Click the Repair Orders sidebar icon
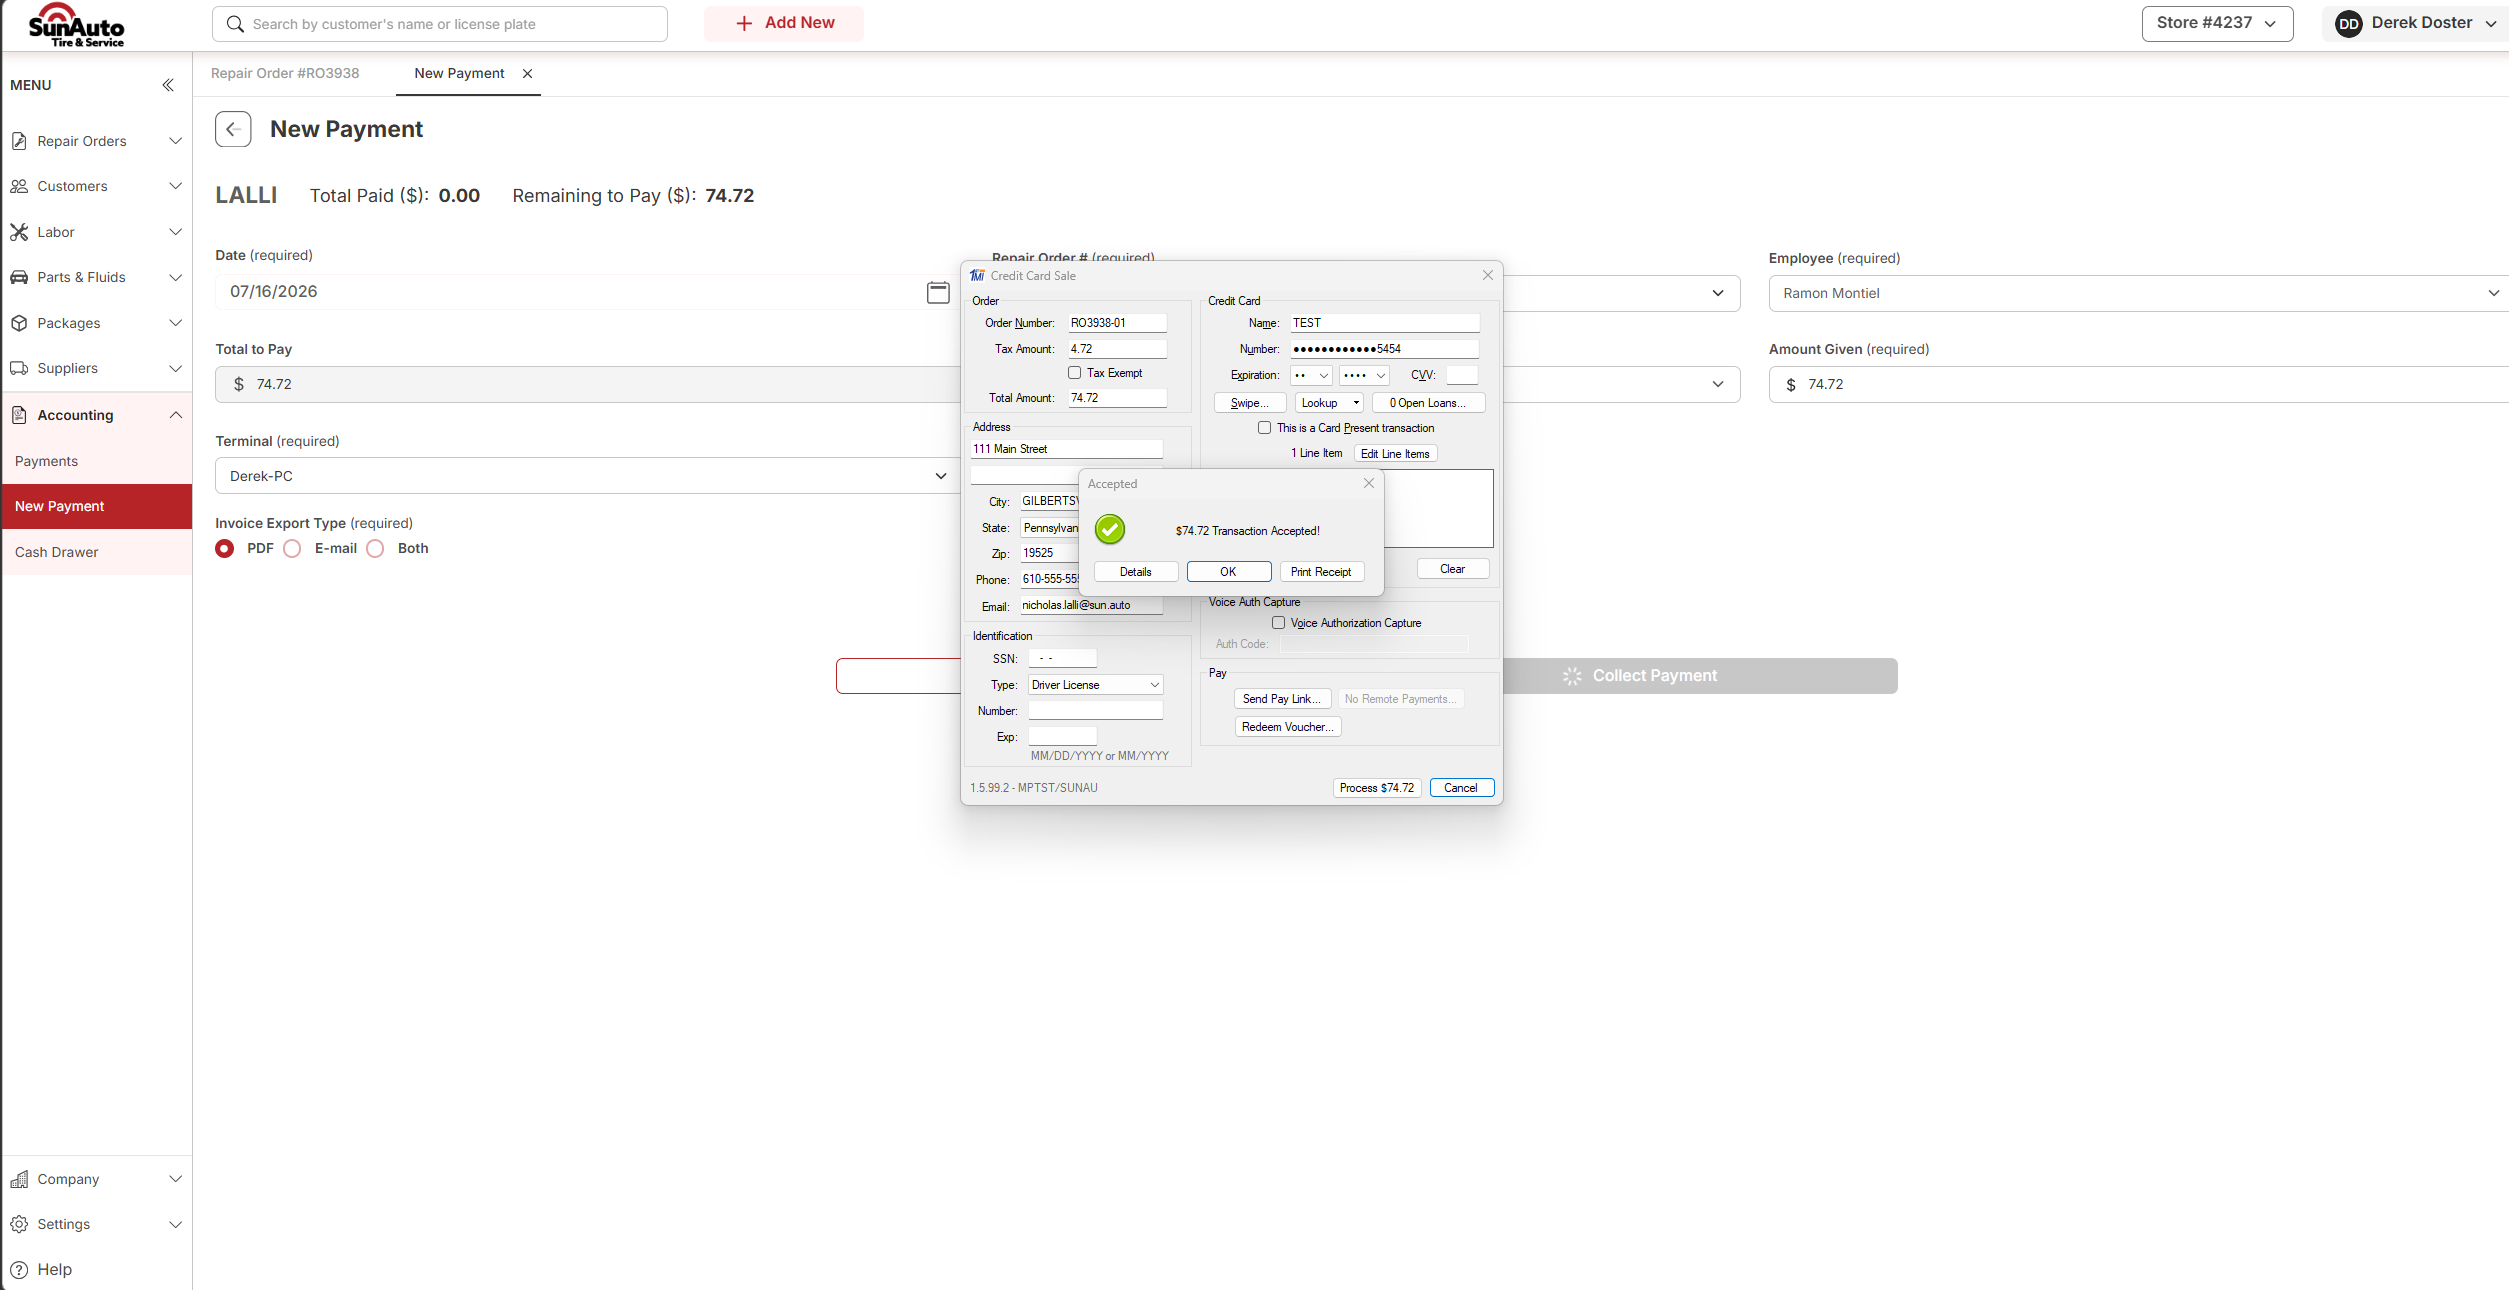This screenshot has width=2509, height=1290. click(19, 141)
